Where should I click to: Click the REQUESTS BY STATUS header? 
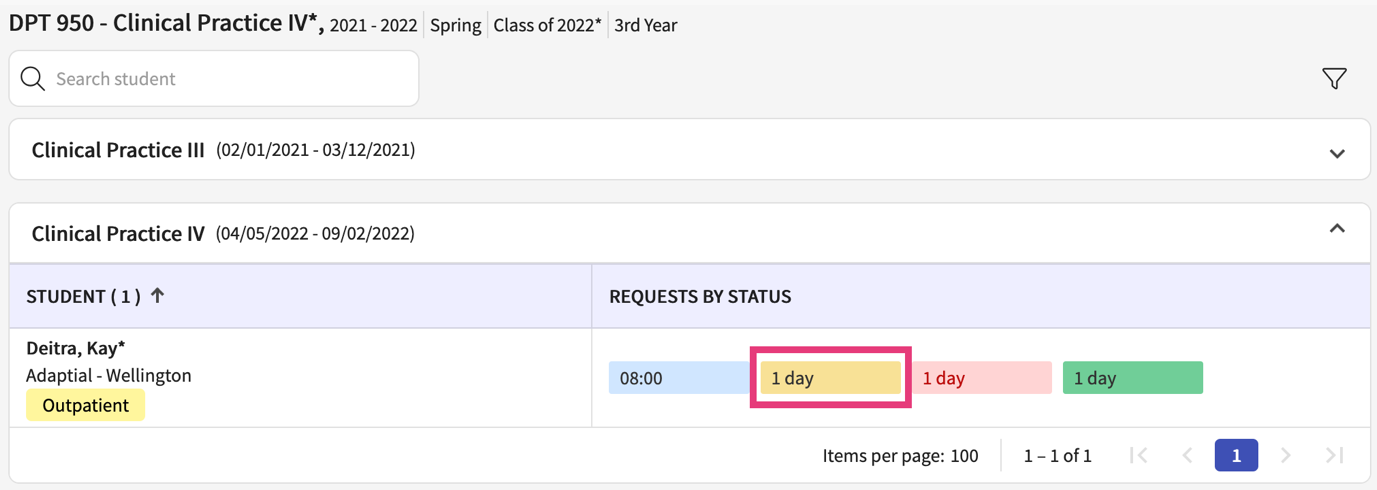click(700, 296)
